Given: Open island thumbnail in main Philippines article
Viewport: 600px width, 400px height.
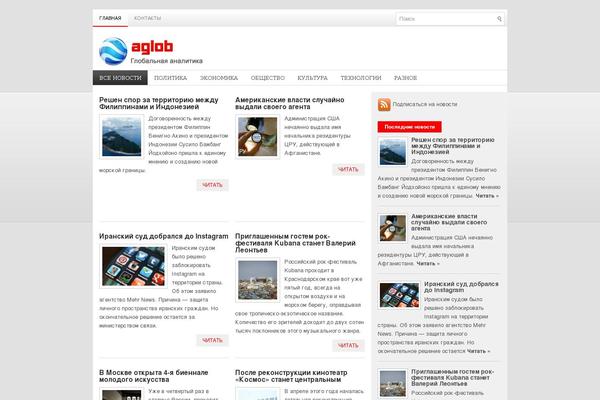Looking at the screenshot, I should [x=122, y=137].
